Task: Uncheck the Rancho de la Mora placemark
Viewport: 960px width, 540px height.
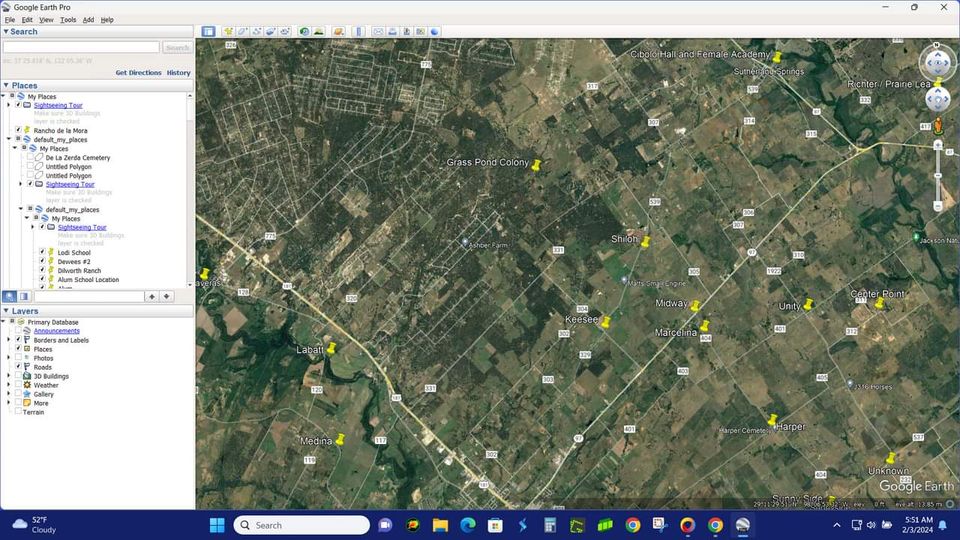Action: (18, 130)
